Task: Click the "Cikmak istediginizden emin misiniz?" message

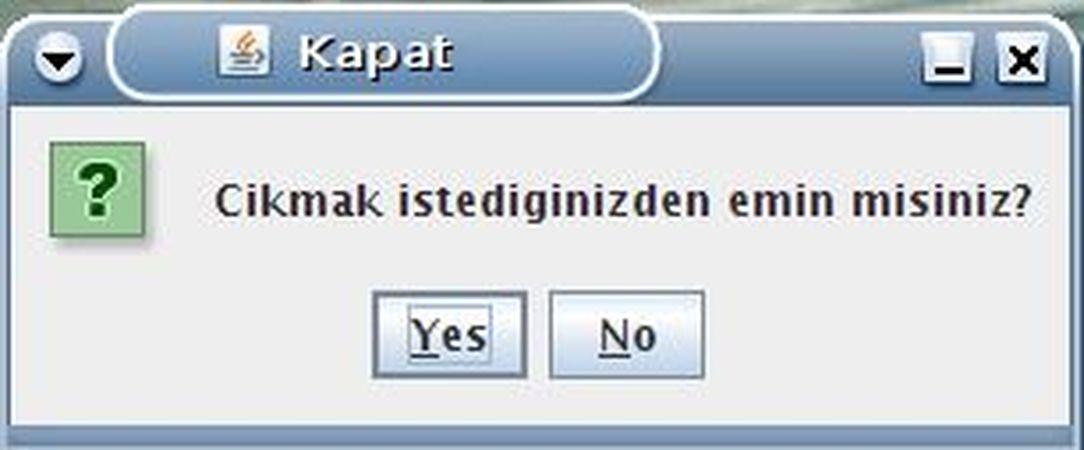Action: coord(623,201)
